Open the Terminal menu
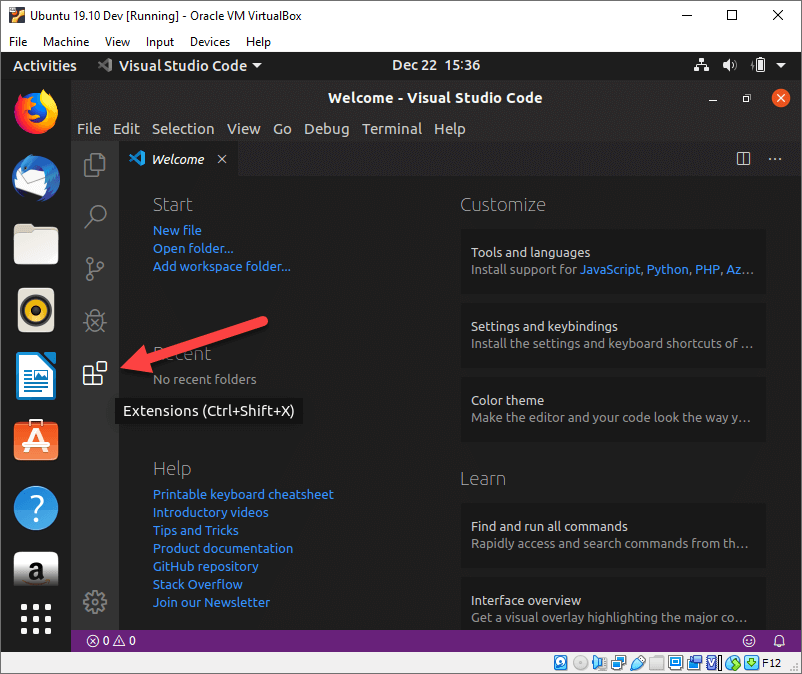 pyautogui.click(x=392, y=129)
